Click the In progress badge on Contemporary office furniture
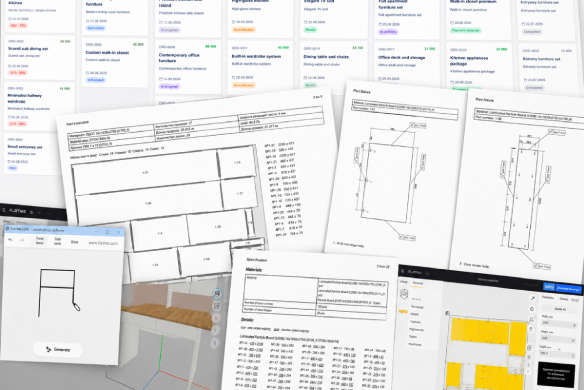 click(x=169, y=86)
